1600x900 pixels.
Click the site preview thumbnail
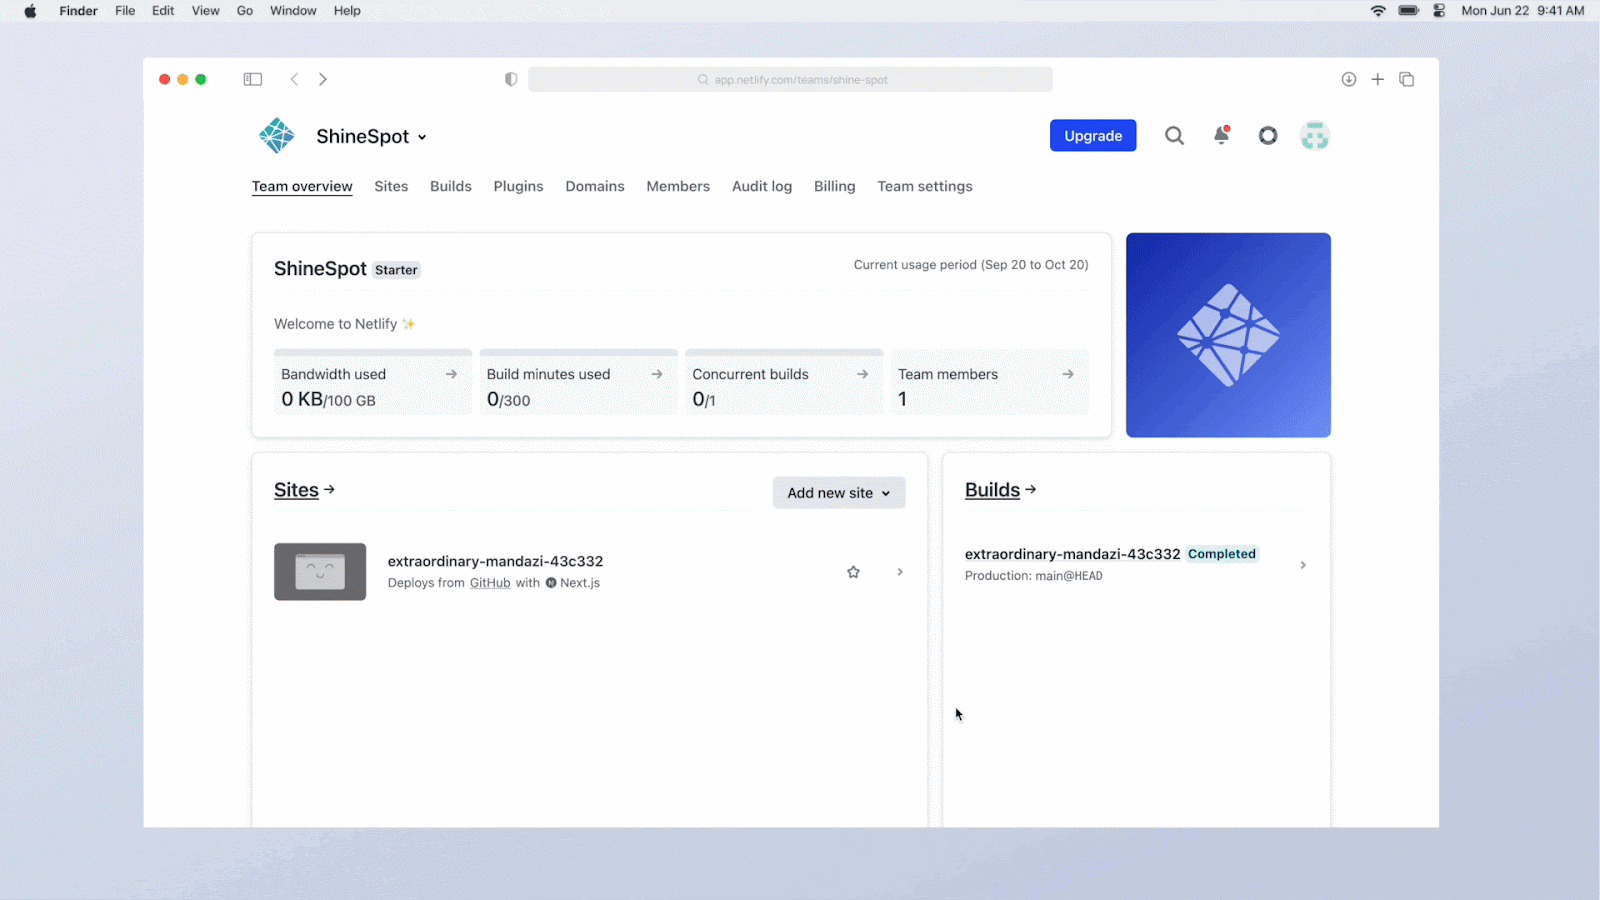[x=320, y=572]
